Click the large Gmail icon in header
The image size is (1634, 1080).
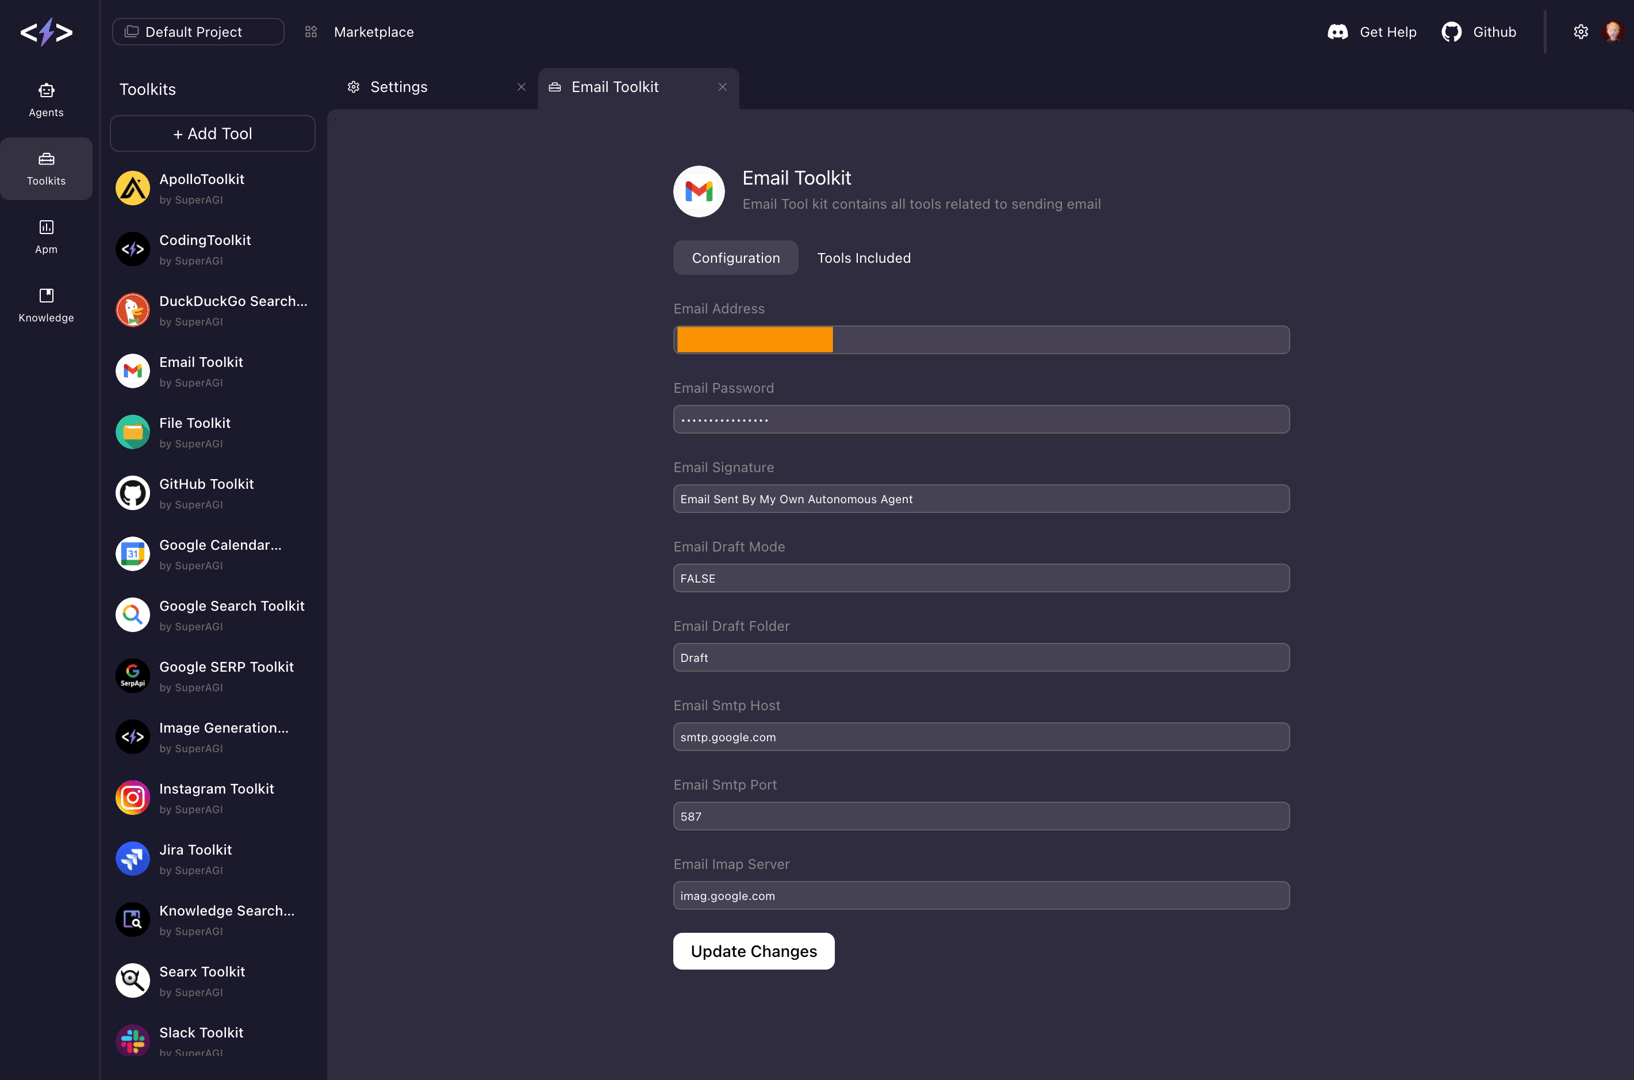point(699,191)
